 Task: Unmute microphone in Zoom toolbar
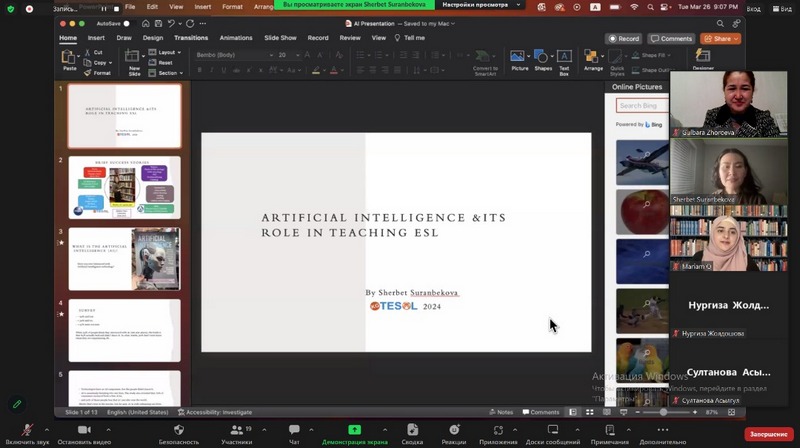[x=27, y=431]
